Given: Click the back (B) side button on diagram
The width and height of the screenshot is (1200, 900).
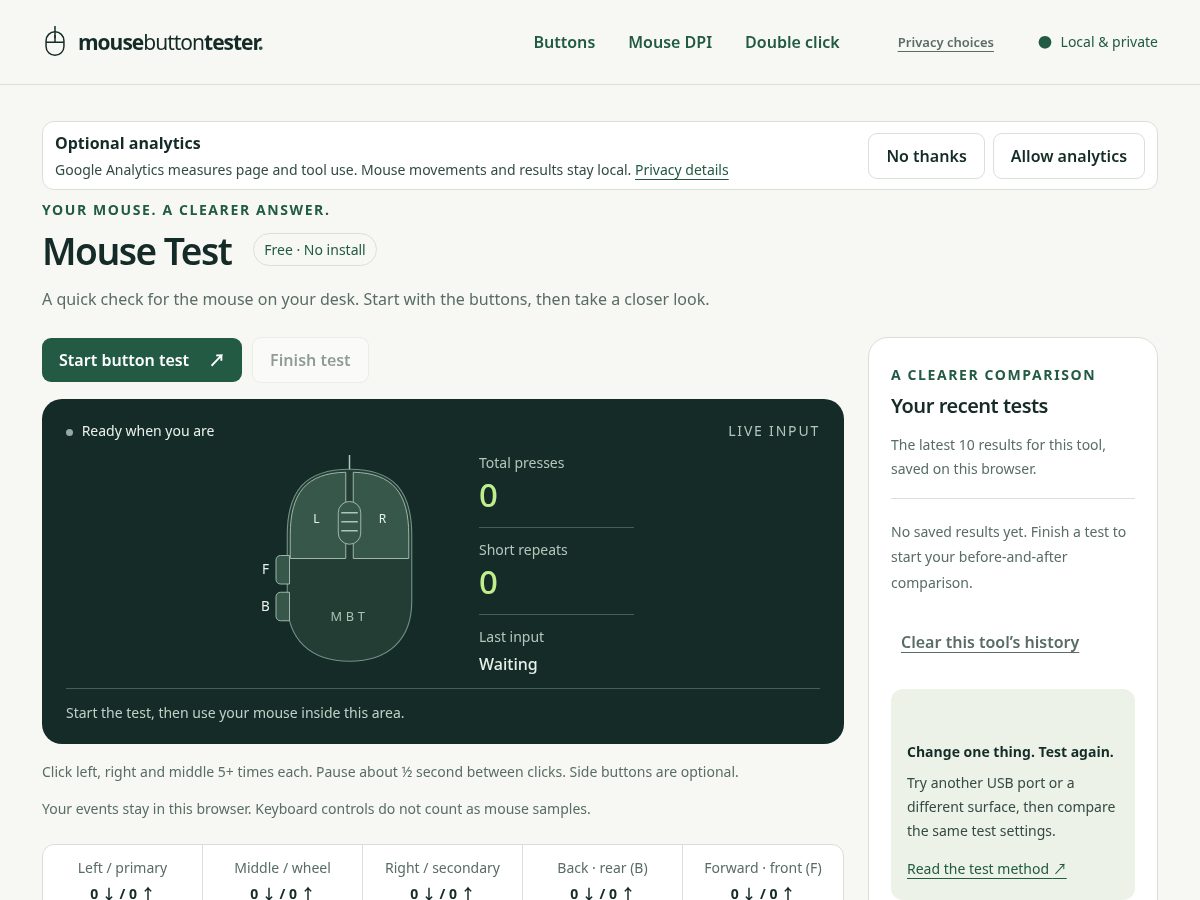Looking at the screenshot, I should click(282, 606).
